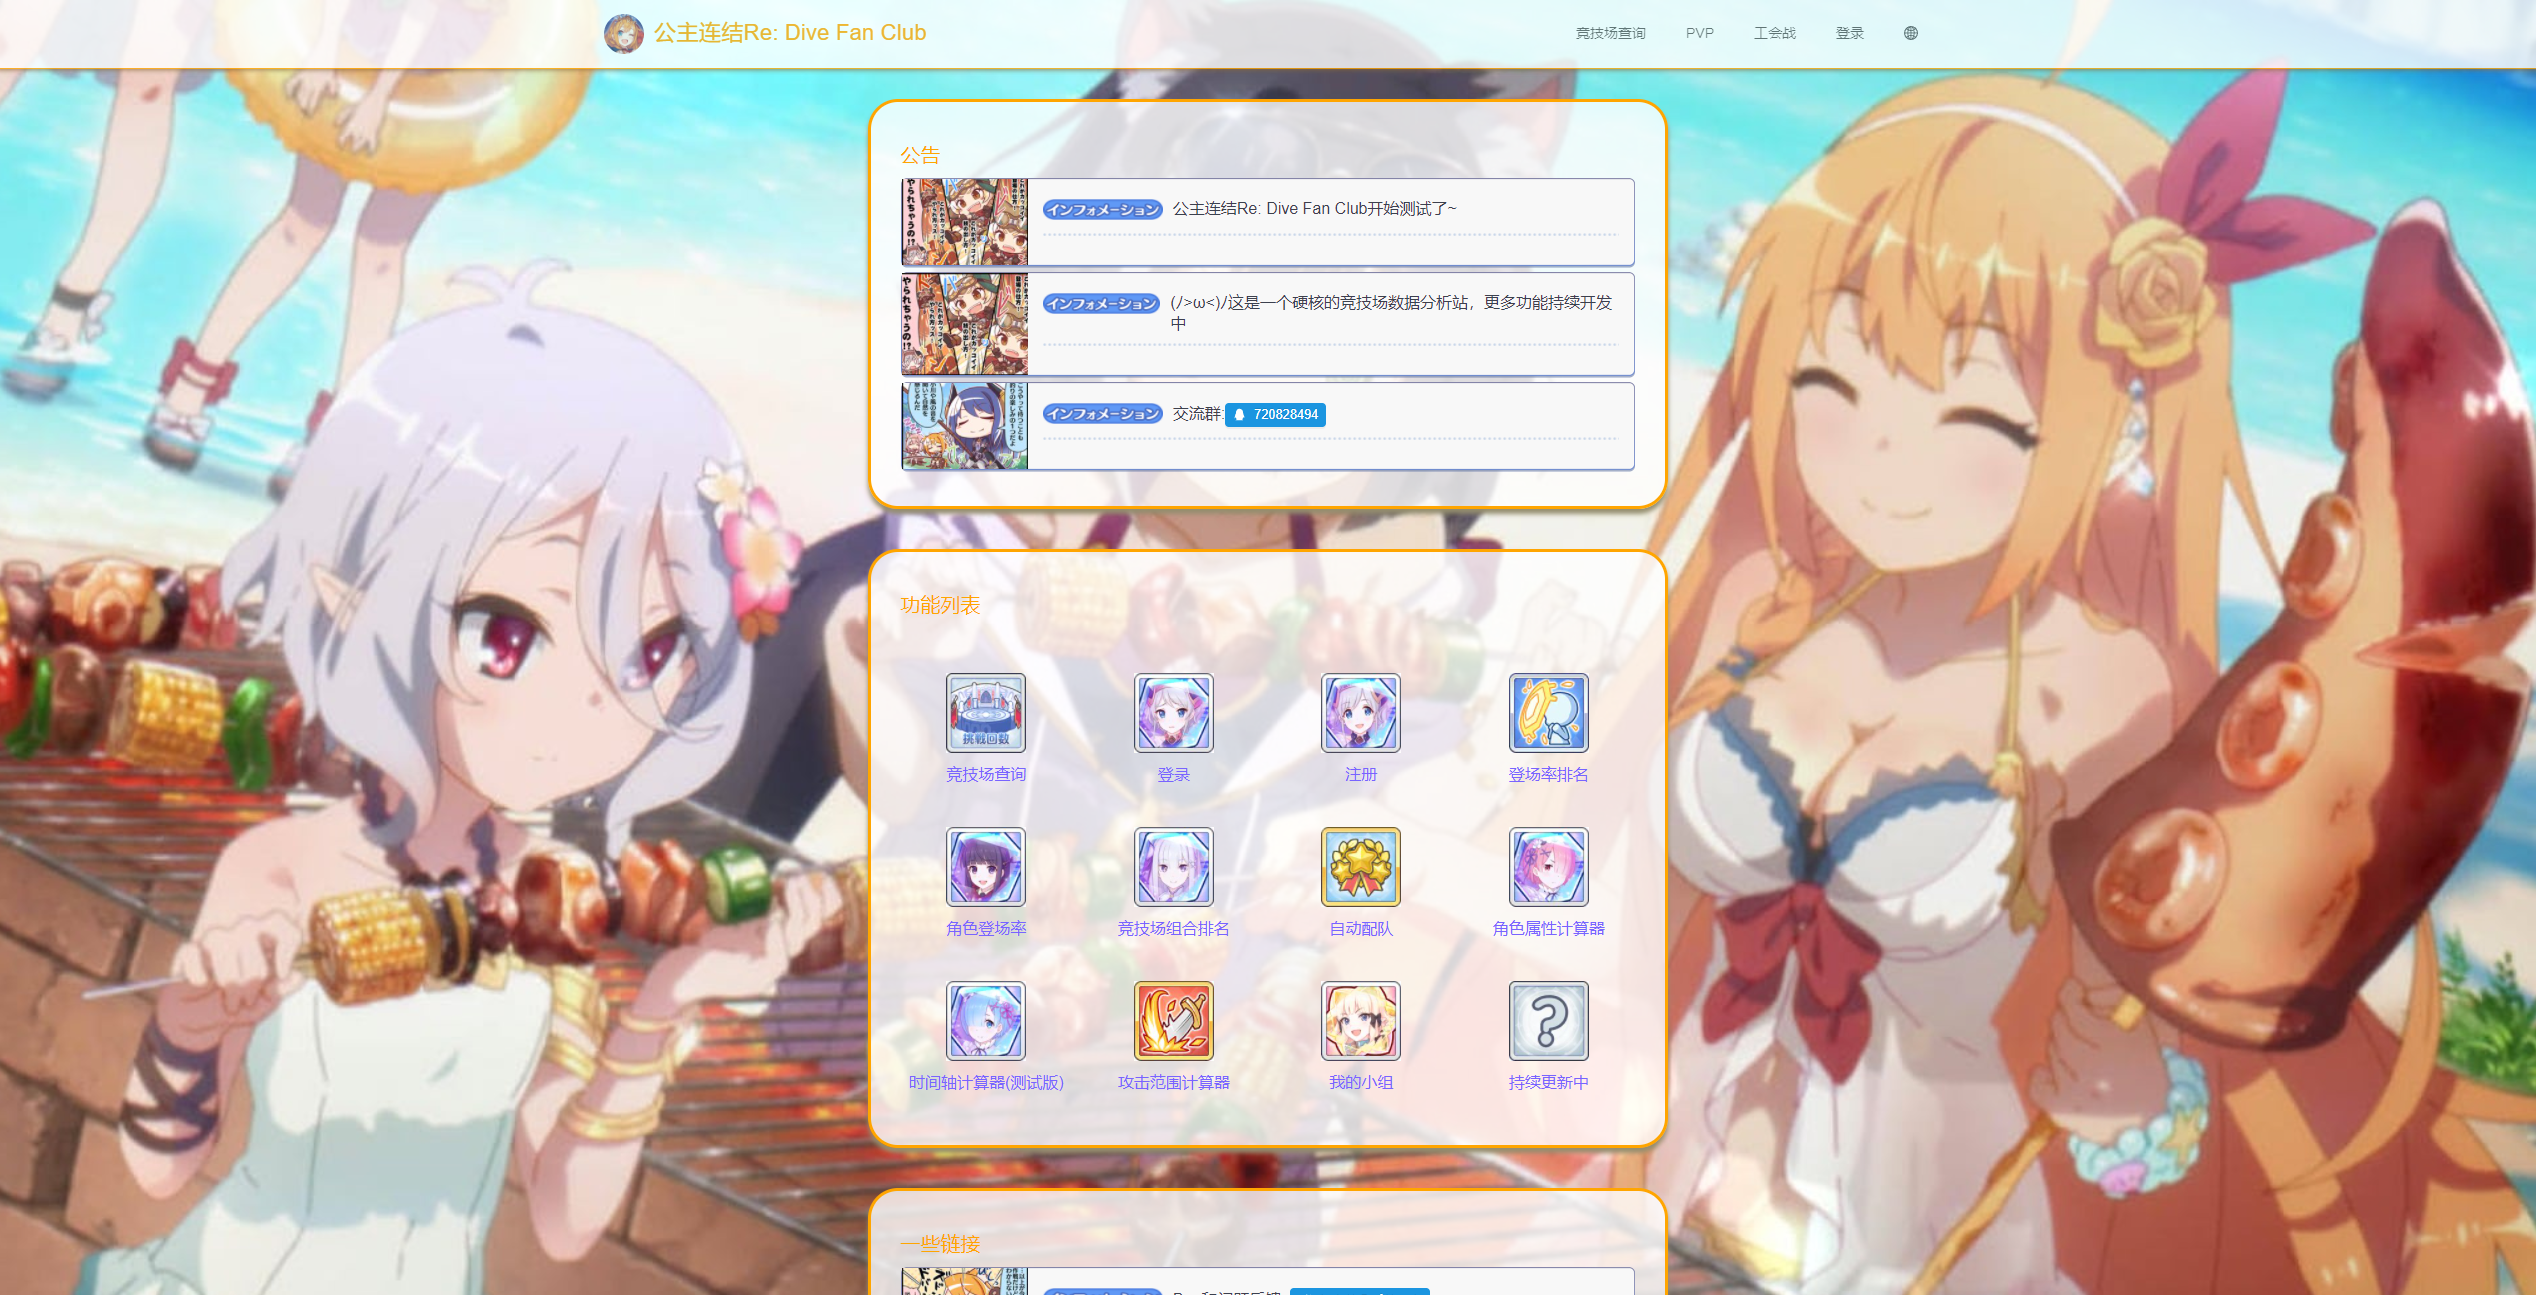The height and width of the screenshot is (1295, 2536).
Task: Click the QQ group 720828494 button
Action: (x=1275, y=414)
